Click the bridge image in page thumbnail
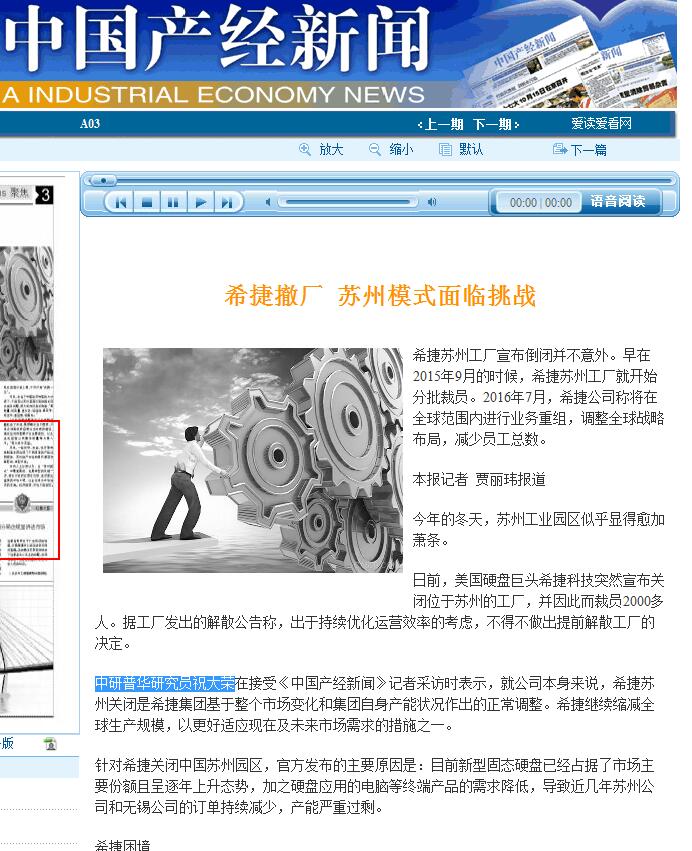The width and height of the screenshot is (692, 851). click(x=27, y=650)
